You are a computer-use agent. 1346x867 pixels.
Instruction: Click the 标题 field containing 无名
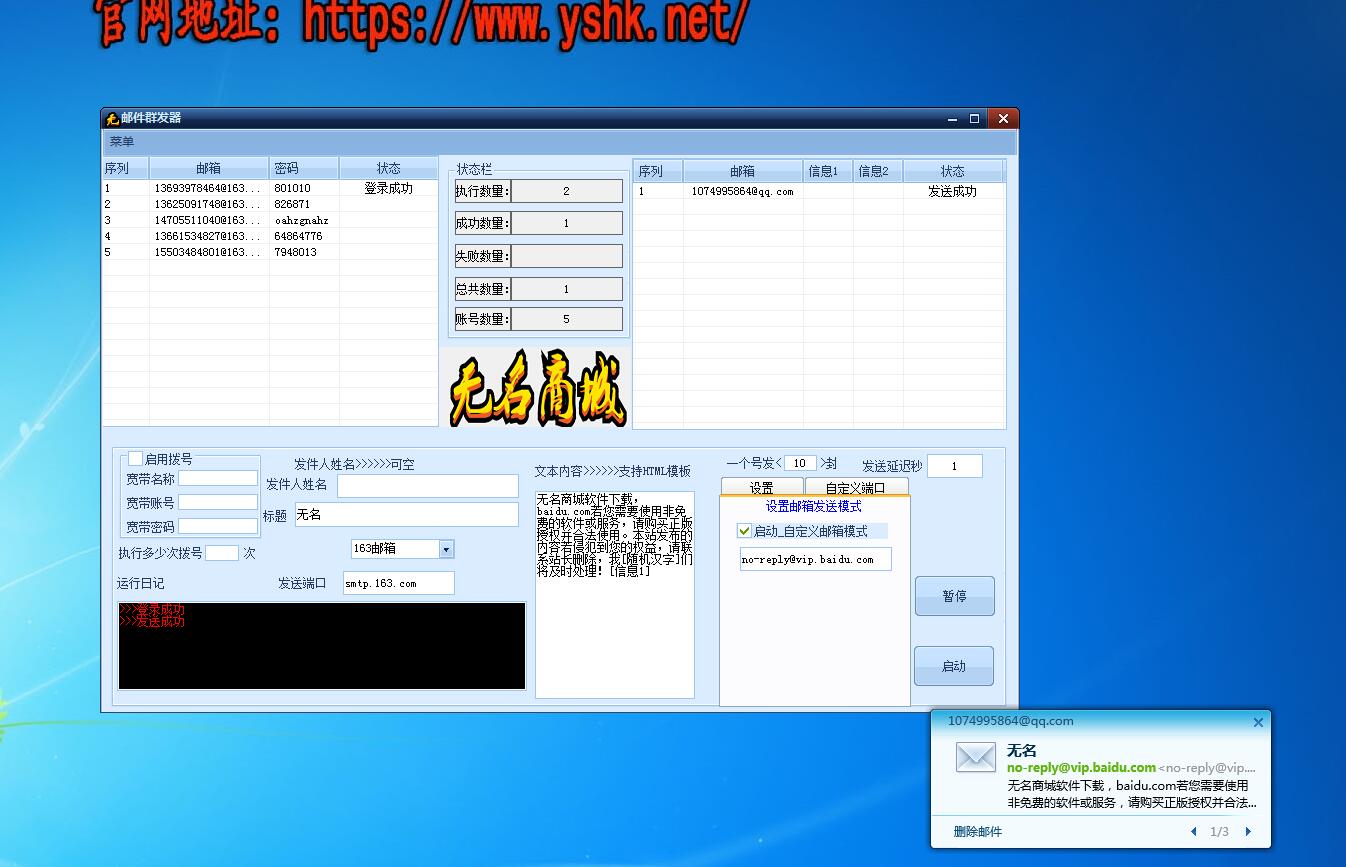point(406,514)
